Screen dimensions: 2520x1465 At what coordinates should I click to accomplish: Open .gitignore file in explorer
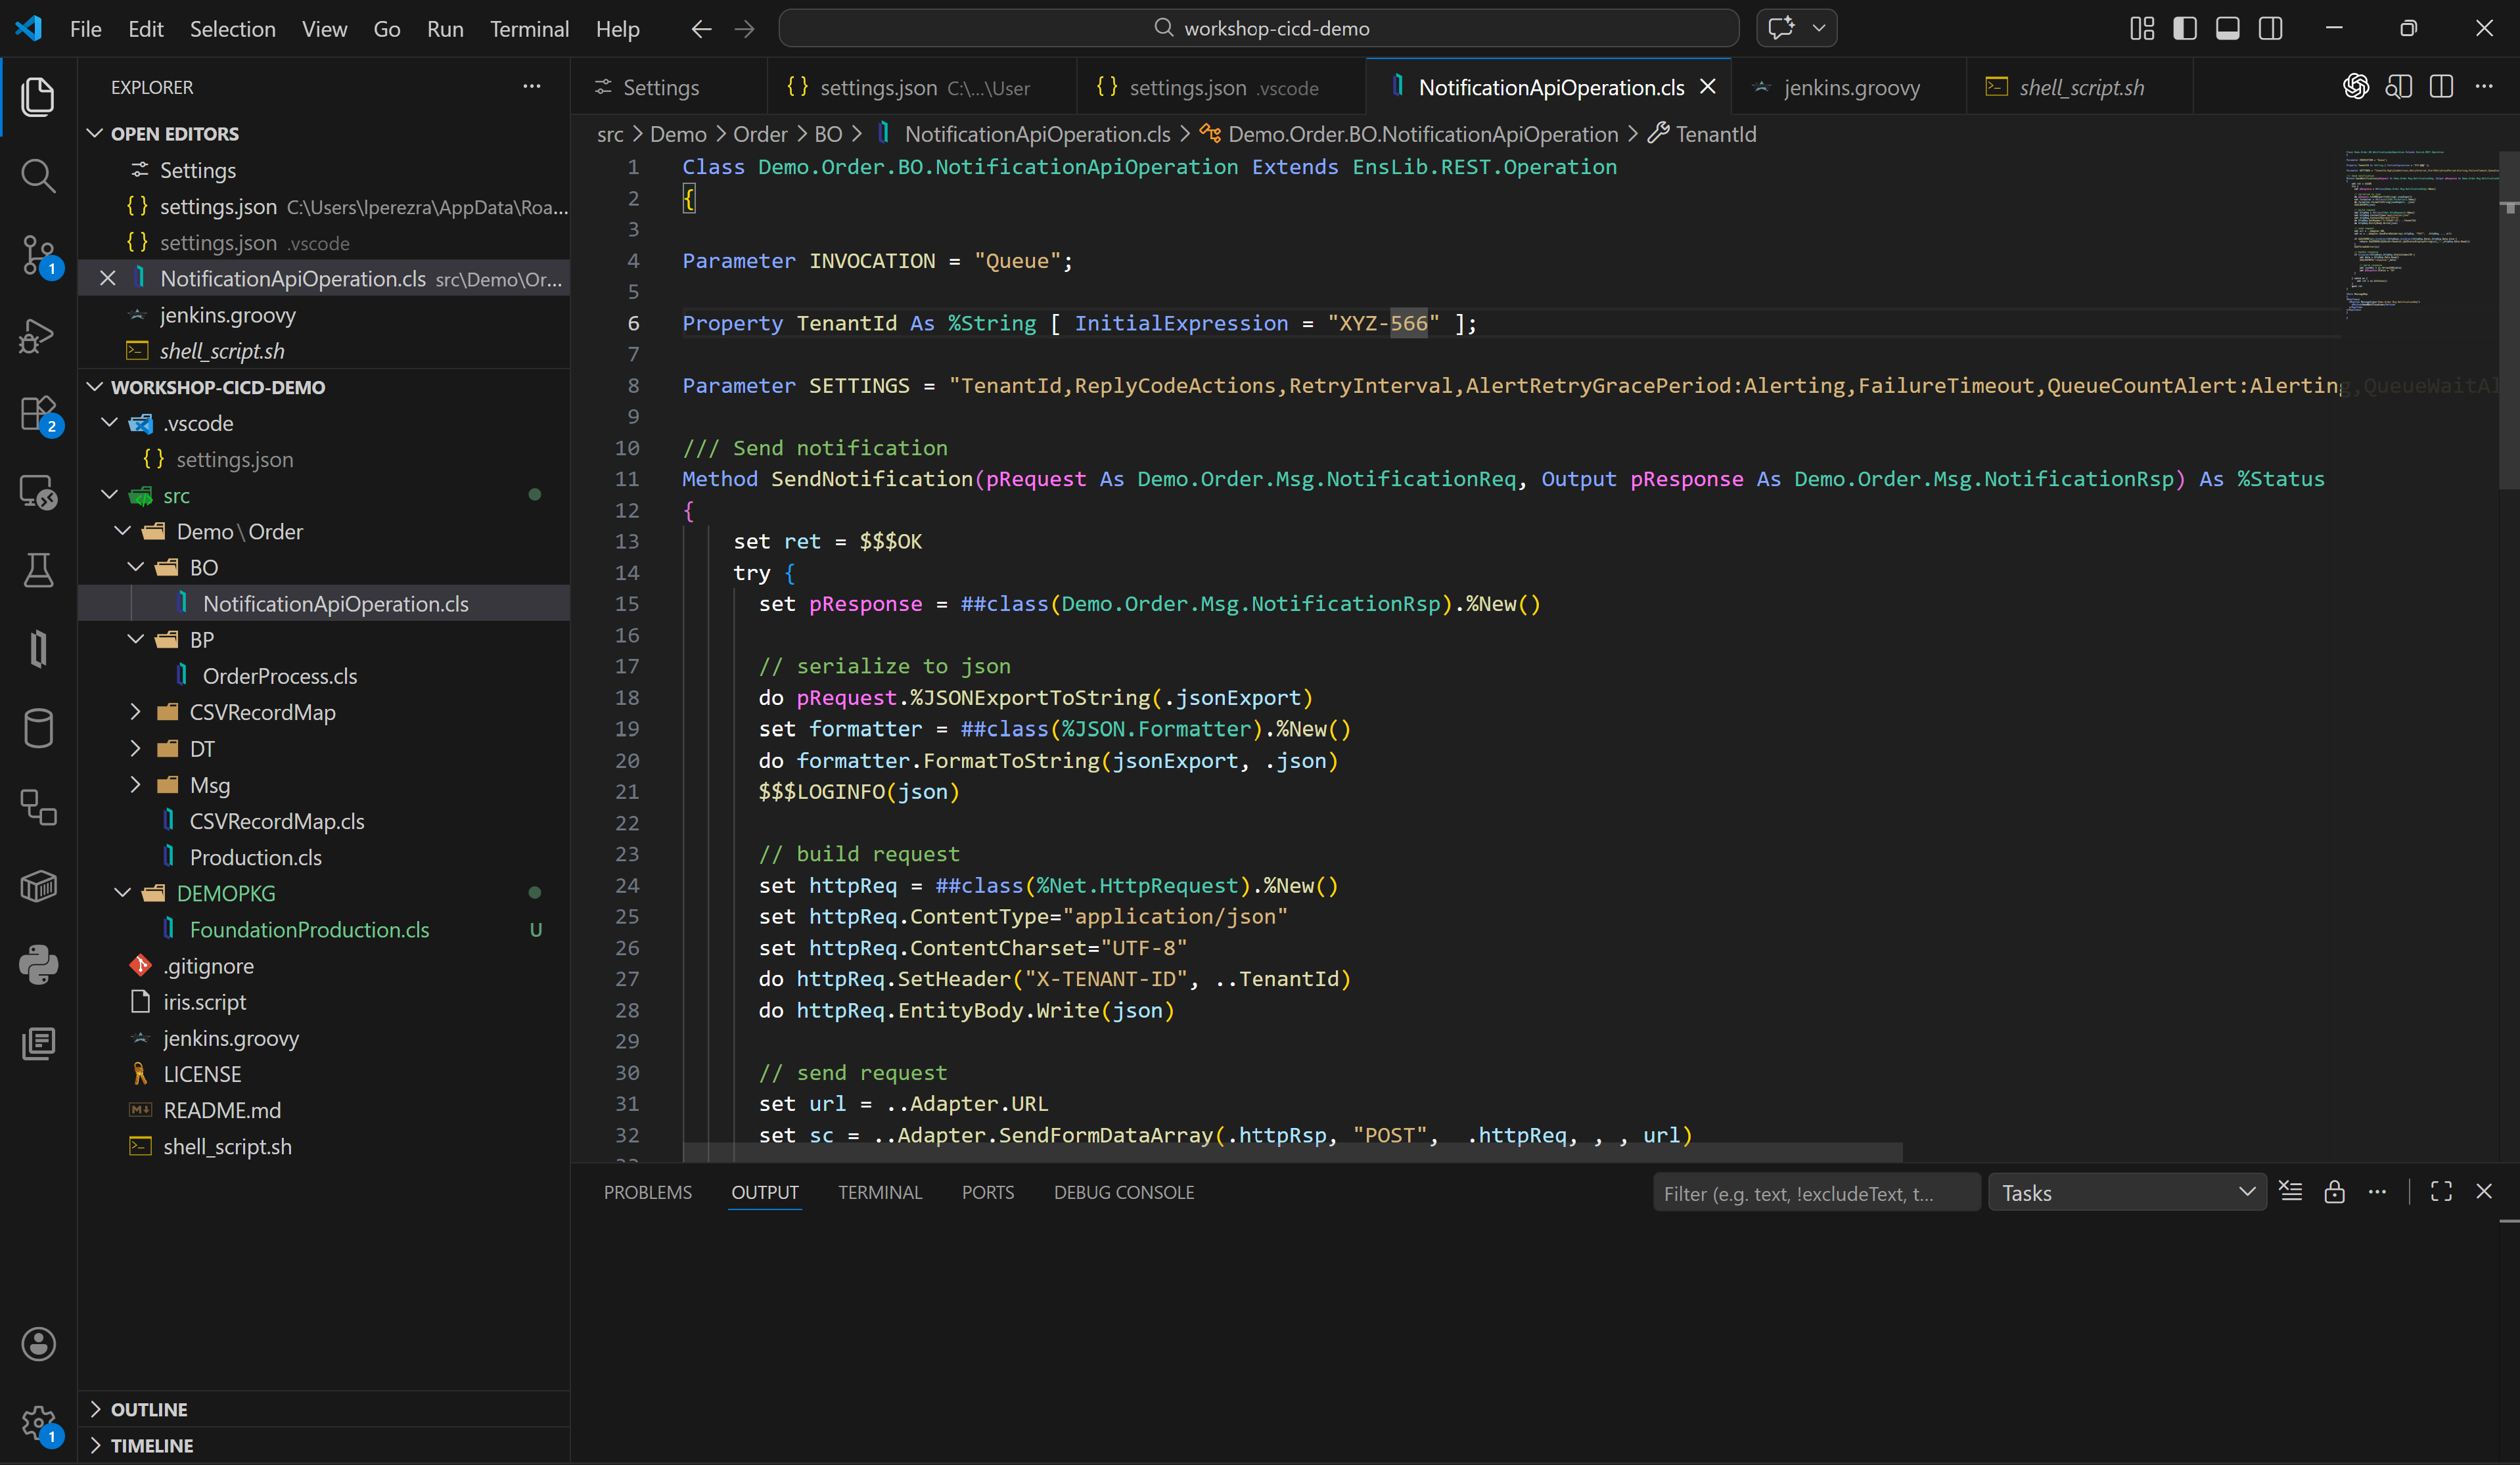pyautogui.click(x=208, y=966)
